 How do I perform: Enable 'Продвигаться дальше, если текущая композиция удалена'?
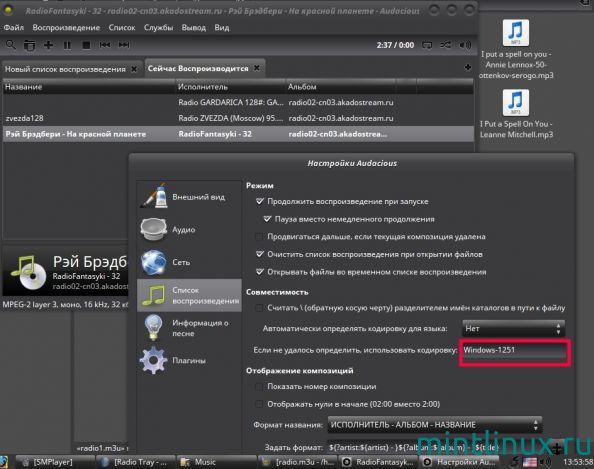pyautogui.click(x=259, y=236)
